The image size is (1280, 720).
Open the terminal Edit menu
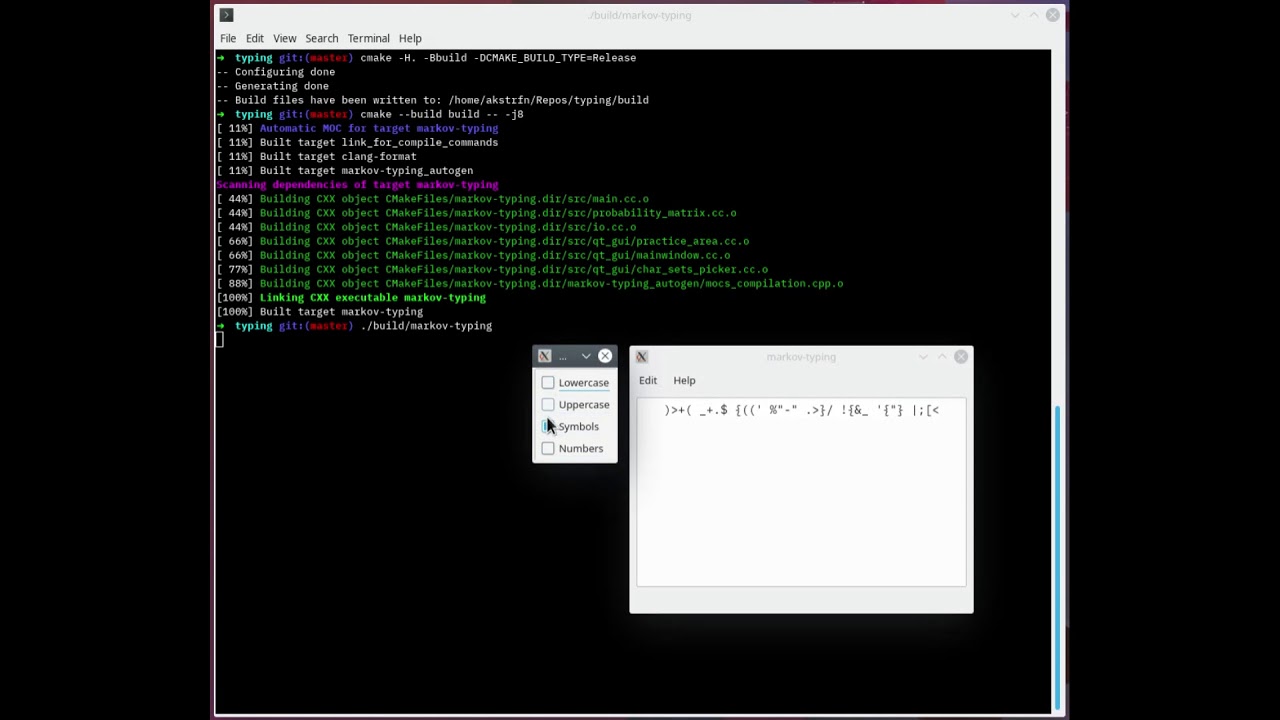[255, 38]
